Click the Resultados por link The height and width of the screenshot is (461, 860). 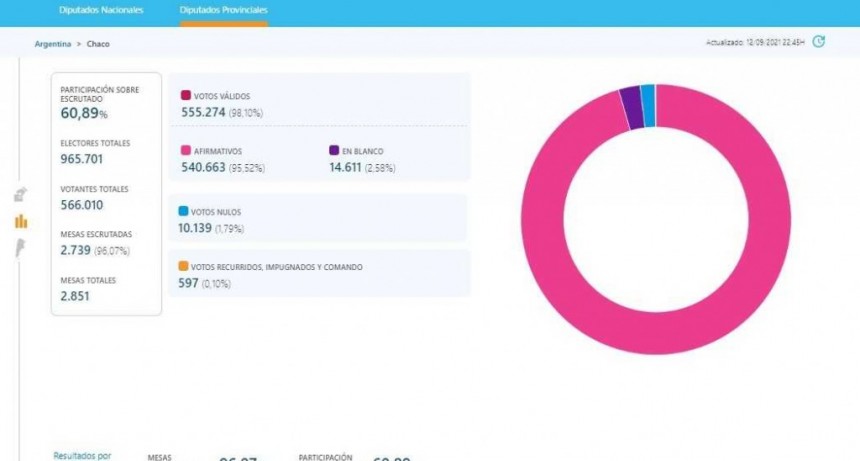coord(82,456)
